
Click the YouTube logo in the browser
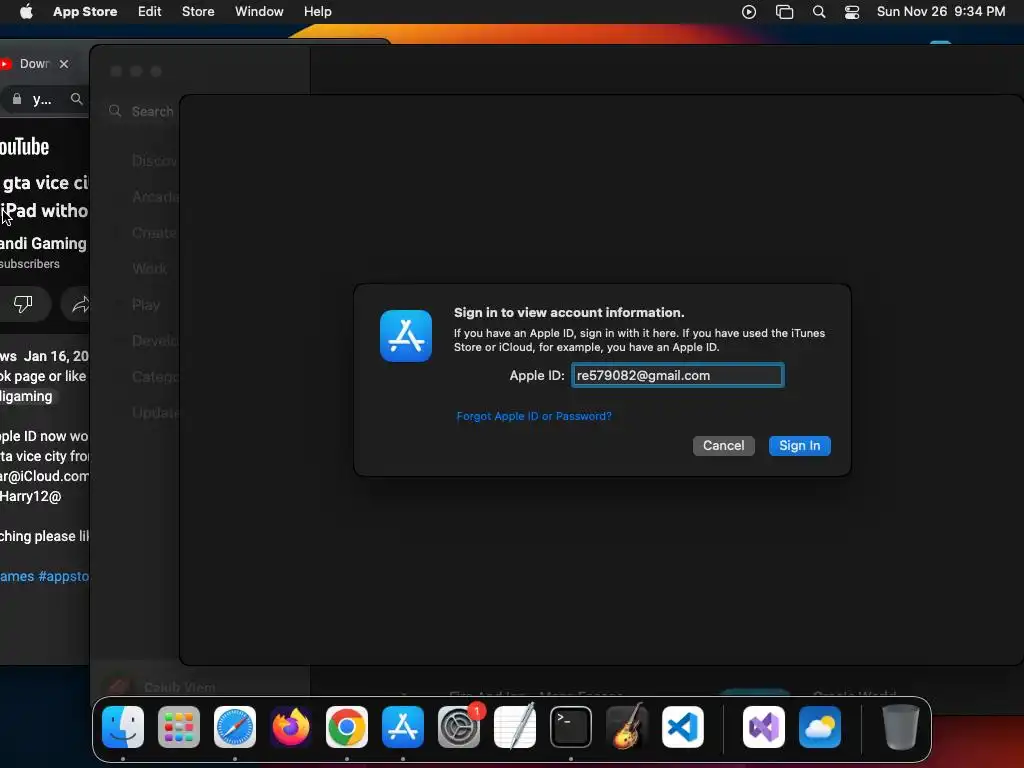click(x=24, y=147)
